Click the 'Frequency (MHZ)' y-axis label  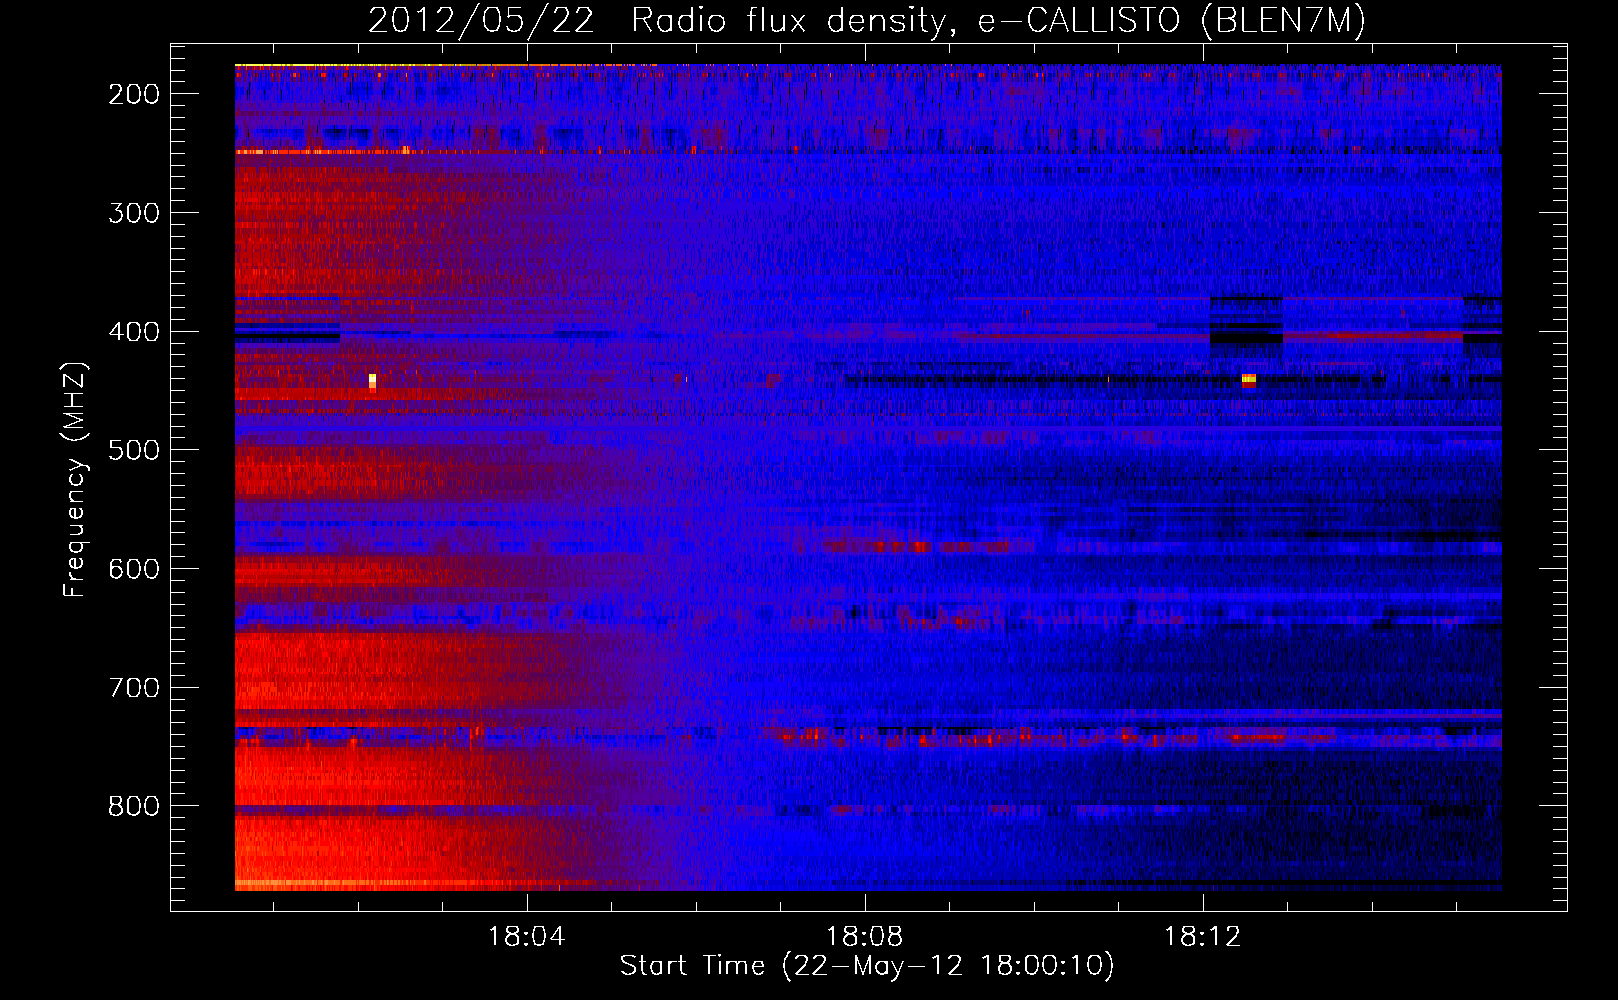point(75,479)
